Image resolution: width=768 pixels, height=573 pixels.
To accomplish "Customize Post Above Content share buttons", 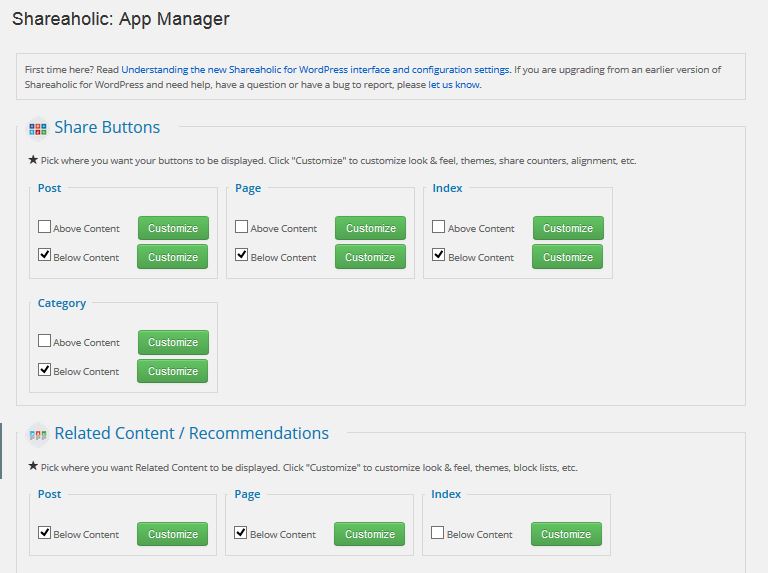I will click(173, 228).
